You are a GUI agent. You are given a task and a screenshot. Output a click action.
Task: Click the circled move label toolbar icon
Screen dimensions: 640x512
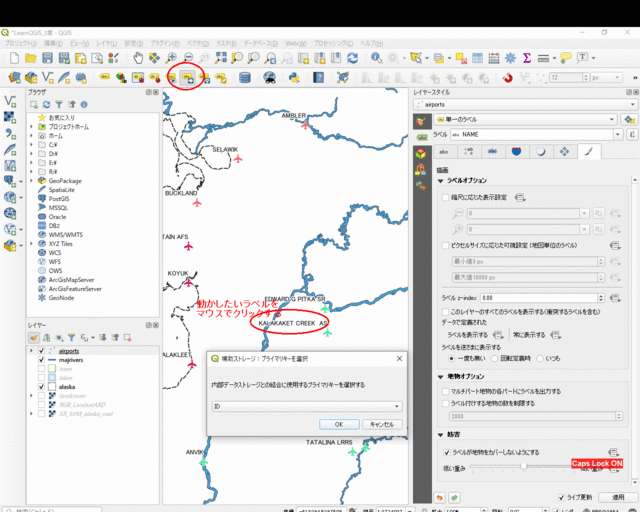coord(186,77)
